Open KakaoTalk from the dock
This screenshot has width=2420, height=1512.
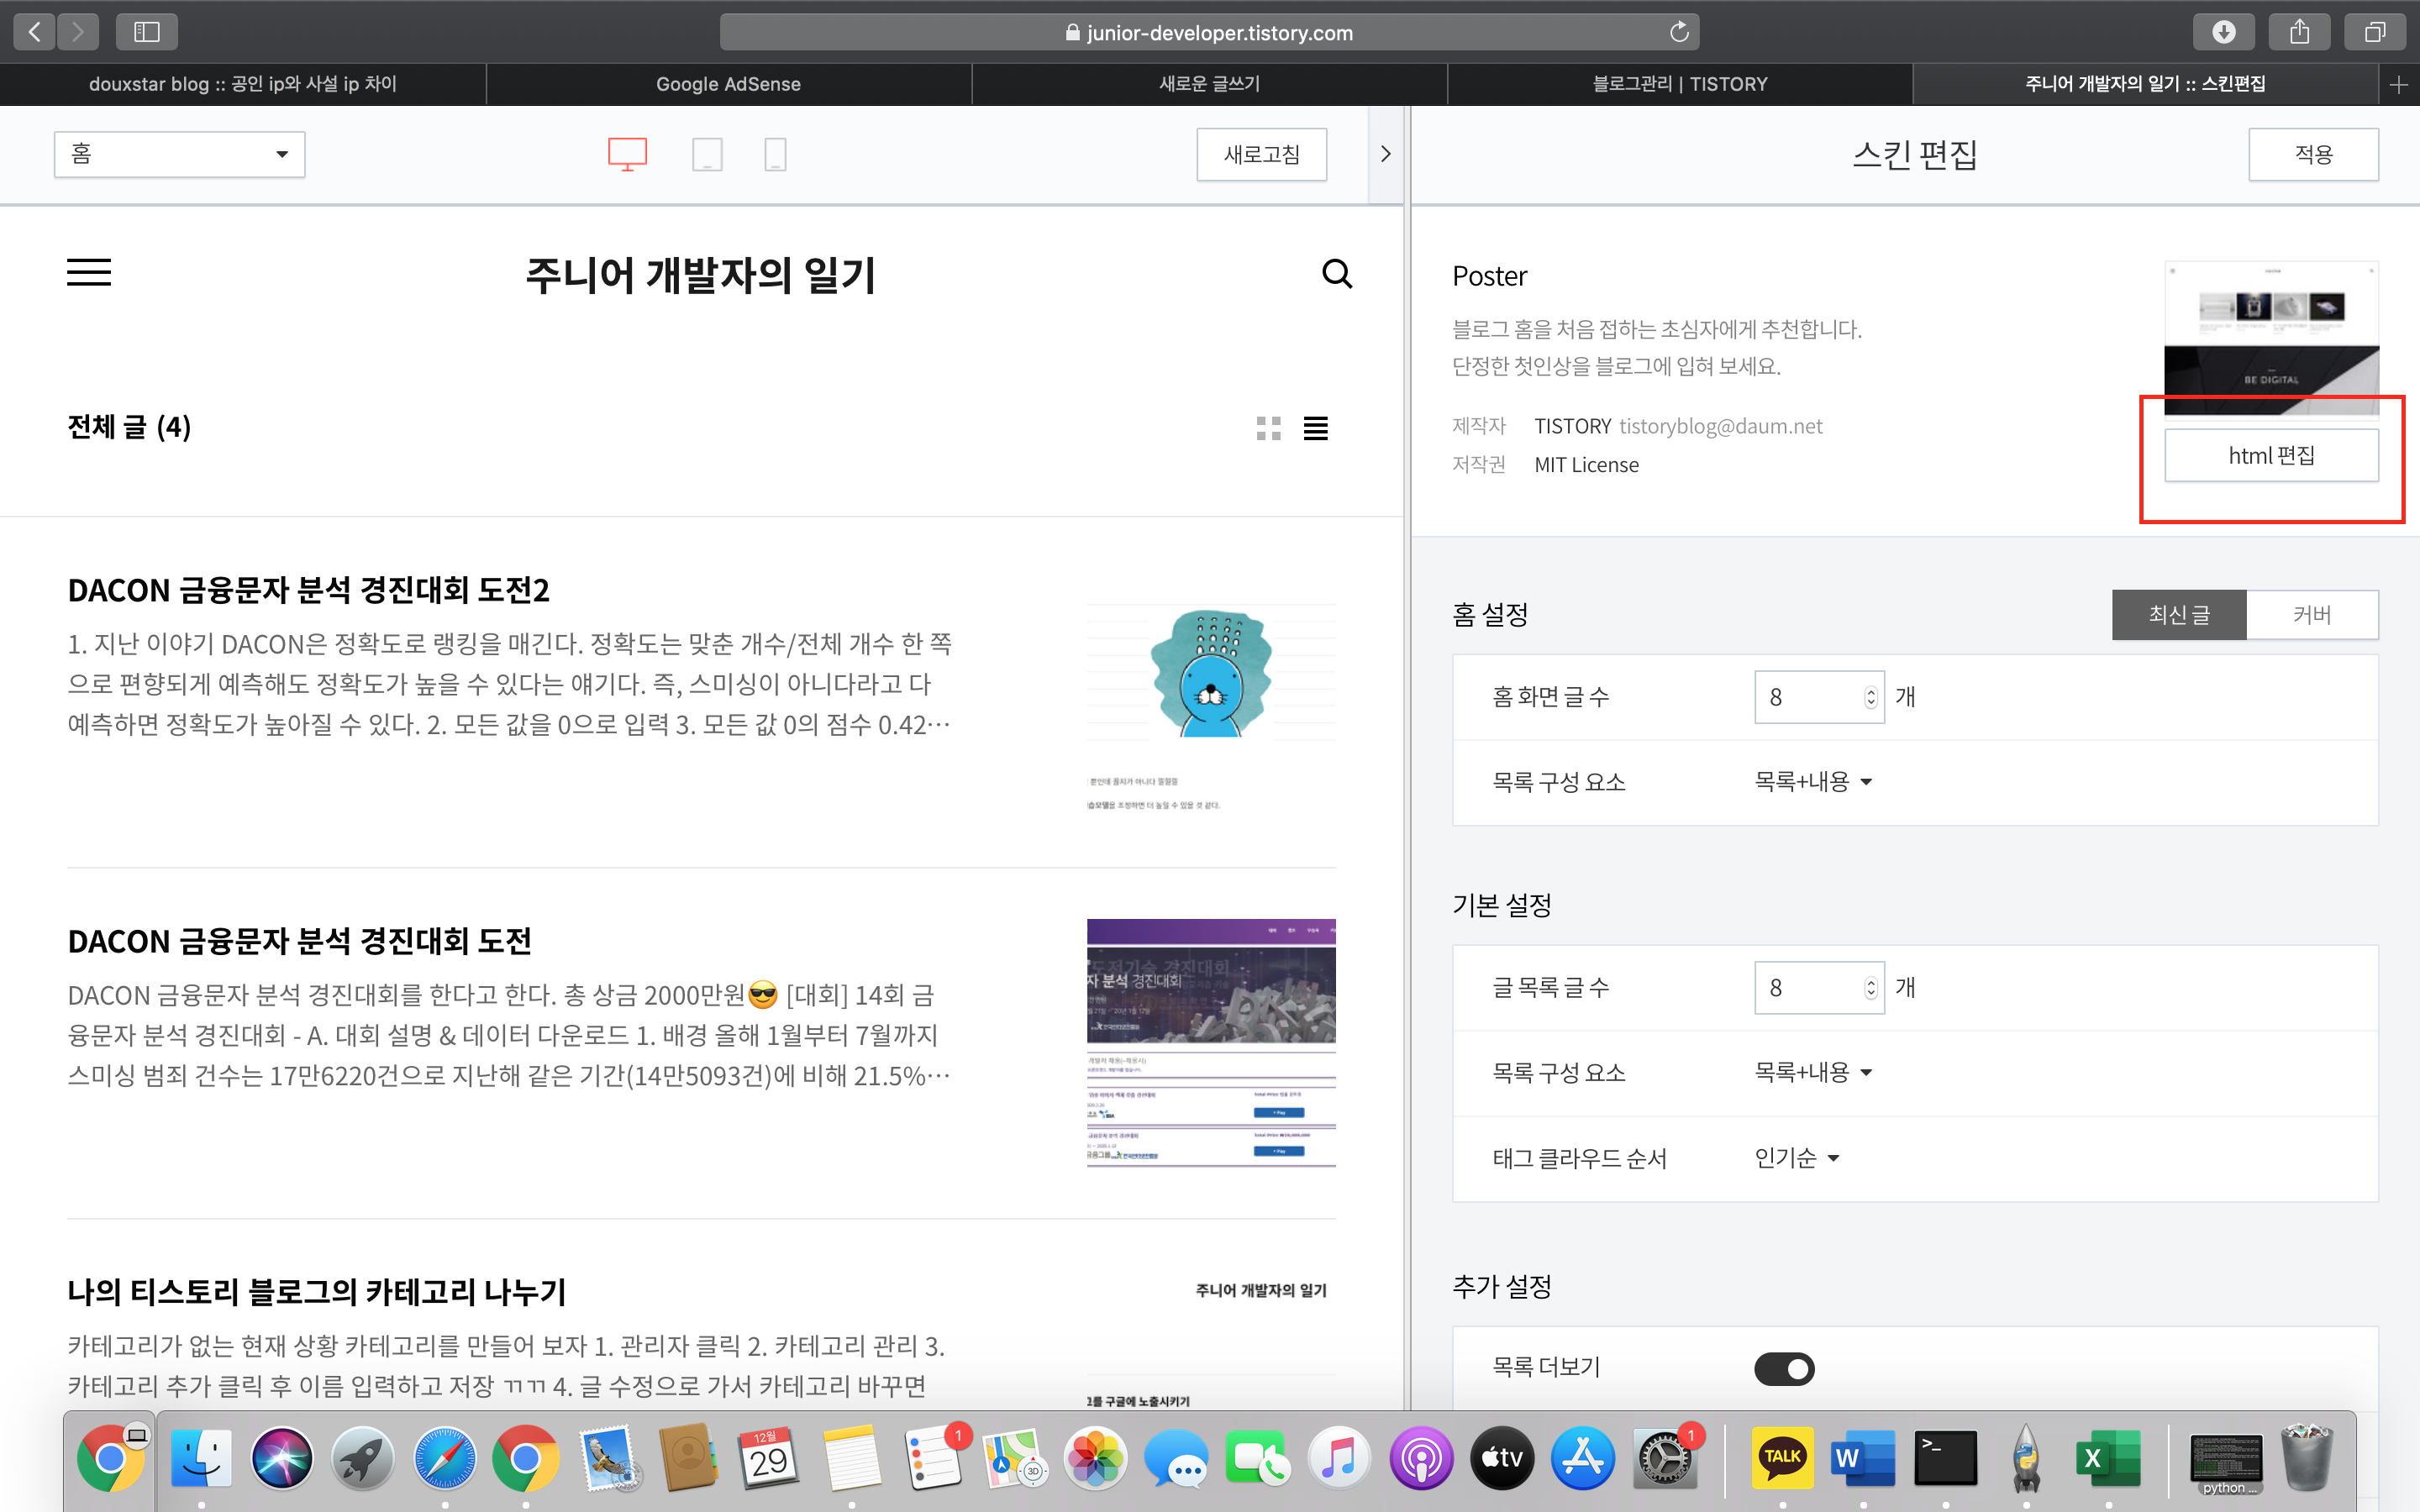tap(1782, 1458)
